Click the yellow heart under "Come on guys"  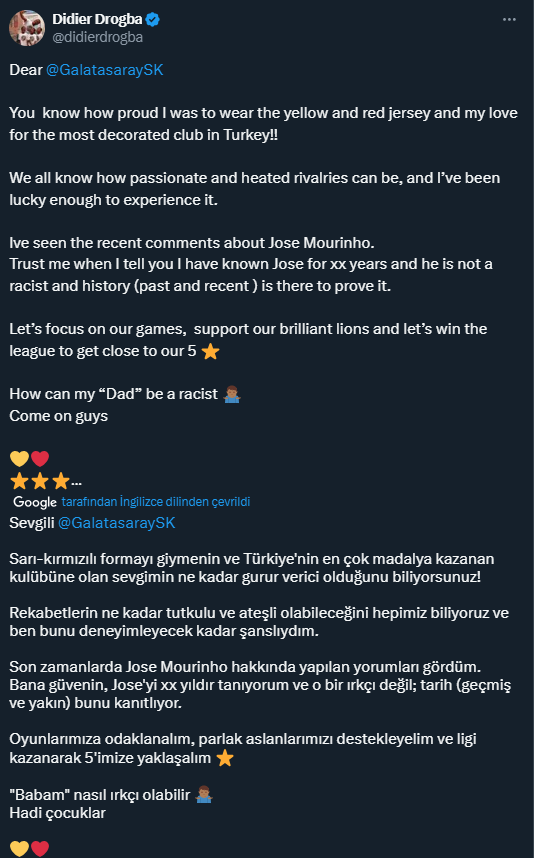coord(19,459)
